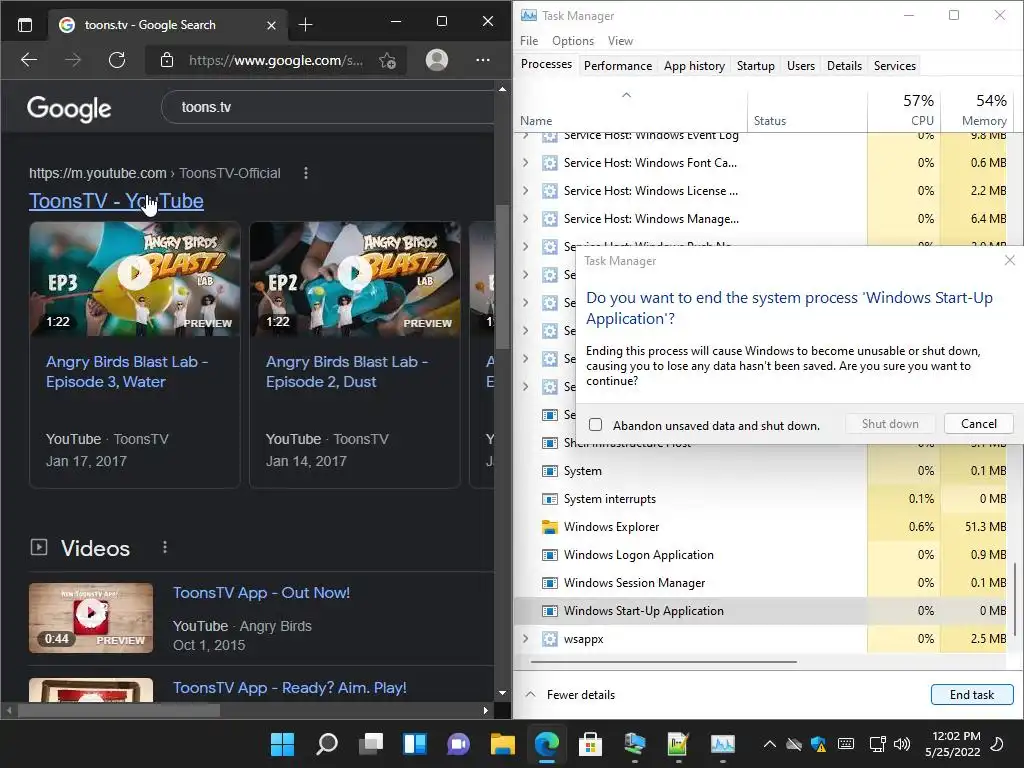Open the Edge profile avatar
The image size is (1024, 768).
437,60
